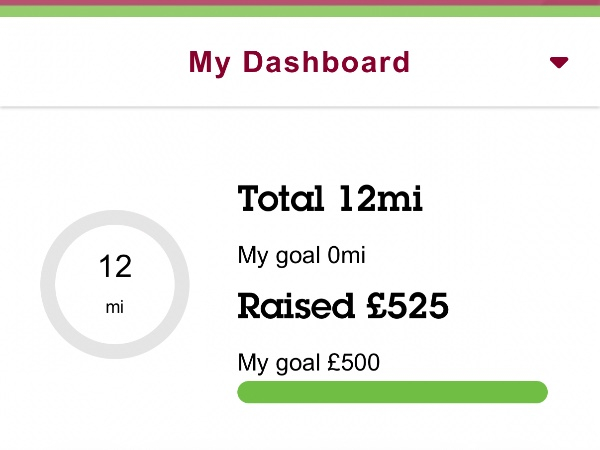This screenshot has width=600, height=450.
Task: Select the number 12 inside the ring
Action: point(115,267)
